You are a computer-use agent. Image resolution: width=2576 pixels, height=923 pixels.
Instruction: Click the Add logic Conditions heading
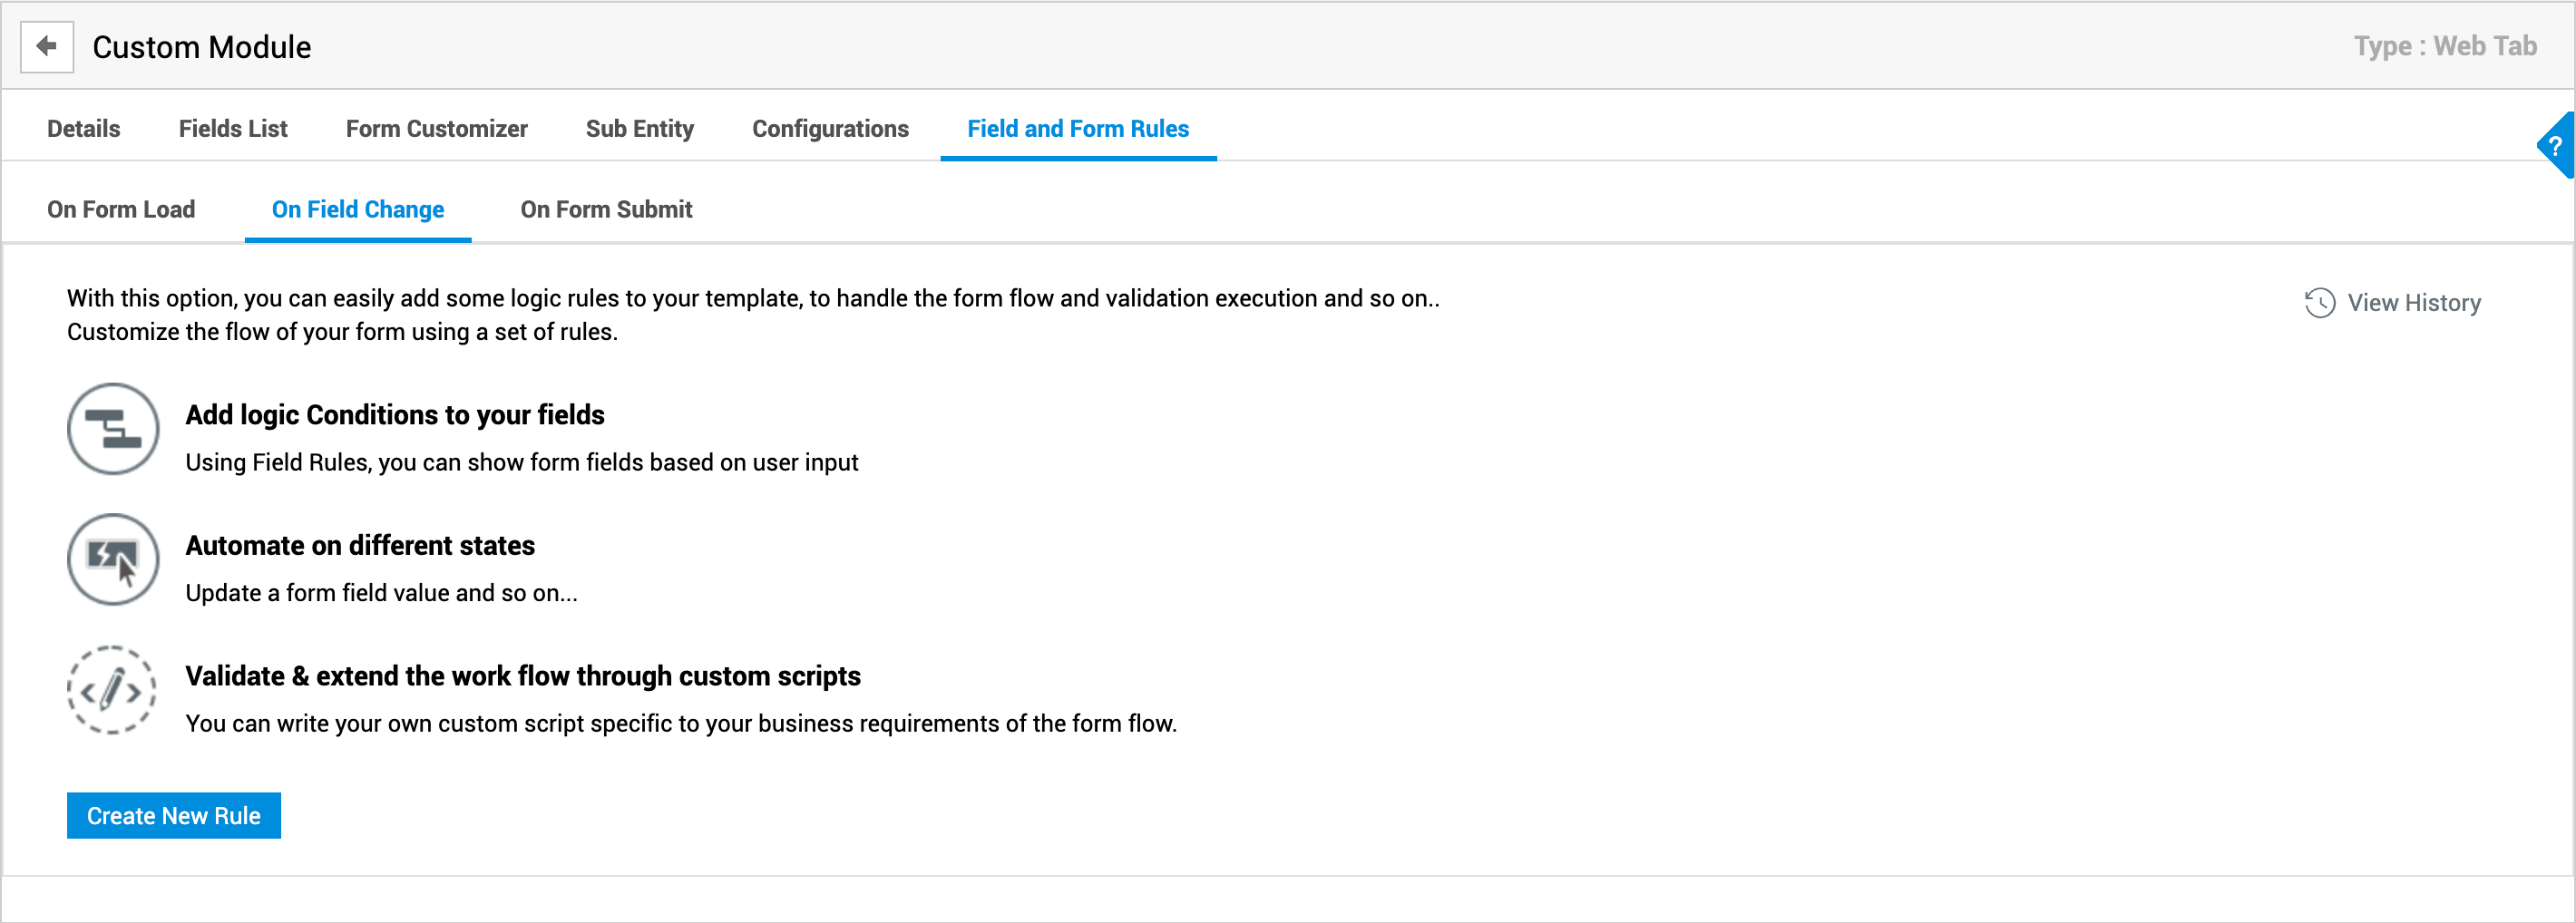(x=394, y=415)
